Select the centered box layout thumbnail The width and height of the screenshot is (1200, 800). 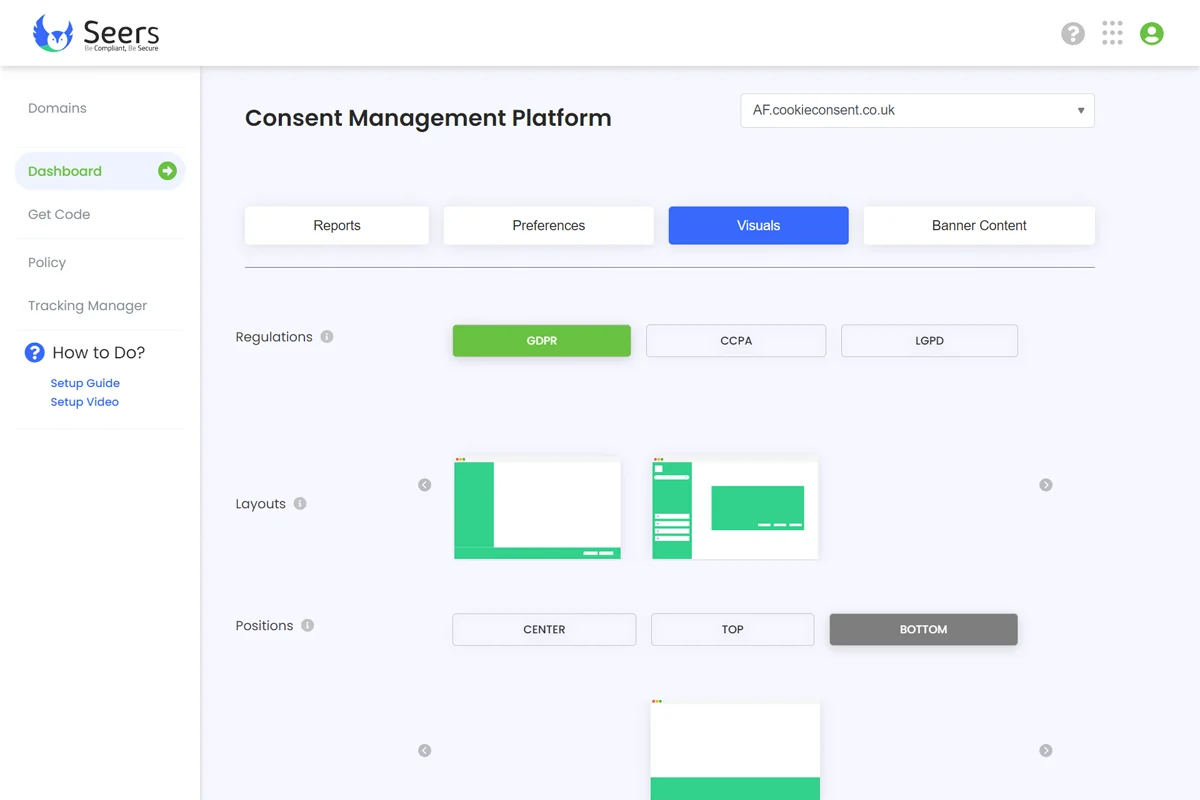point(735,509)
